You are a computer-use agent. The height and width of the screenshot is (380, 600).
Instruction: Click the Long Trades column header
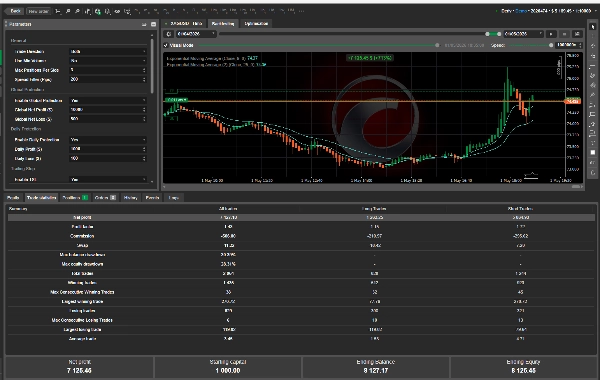pyautogui.click(x=374, y=209)
